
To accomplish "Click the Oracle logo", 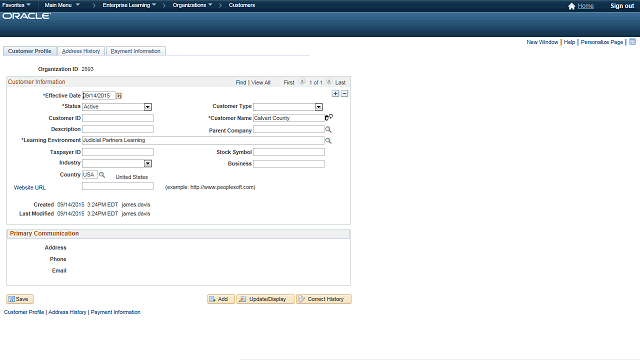I will [x=27, y=16].
